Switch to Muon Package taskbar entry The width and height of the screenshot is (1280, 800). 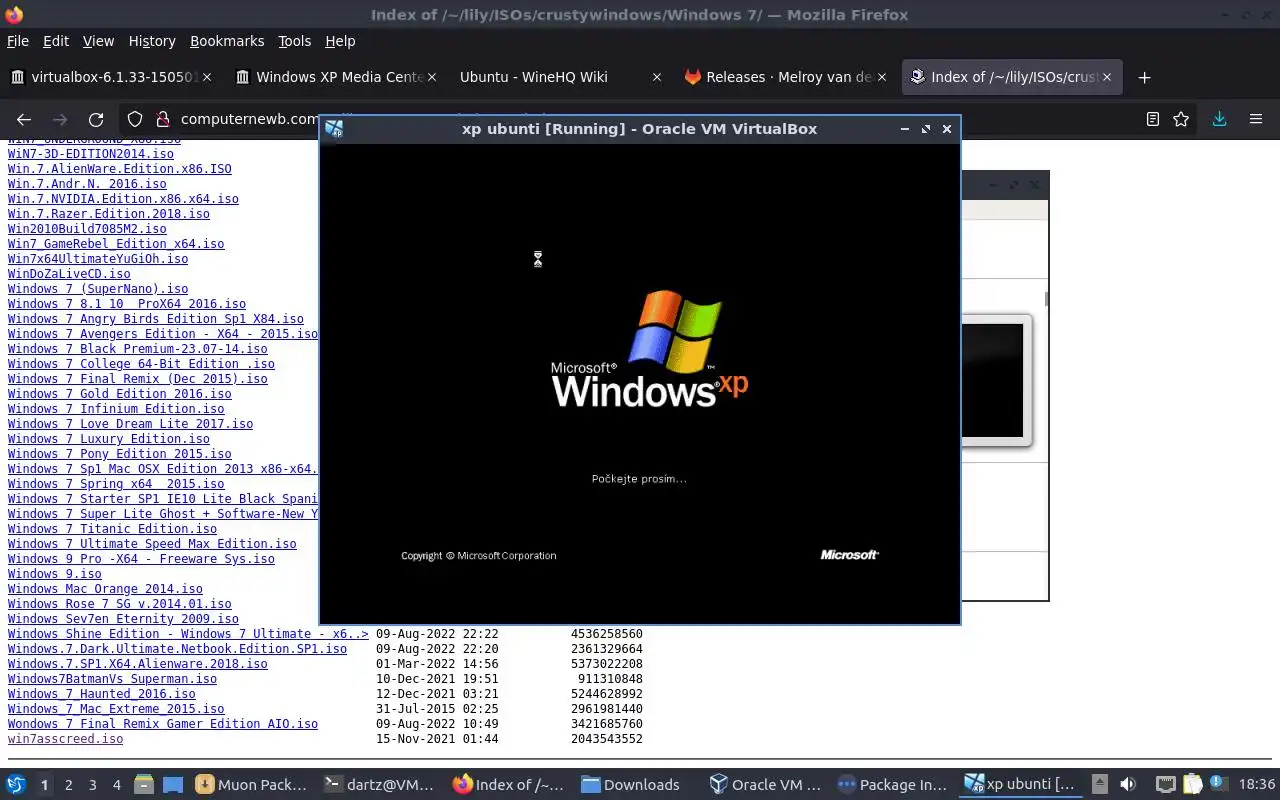coord(252,785)
